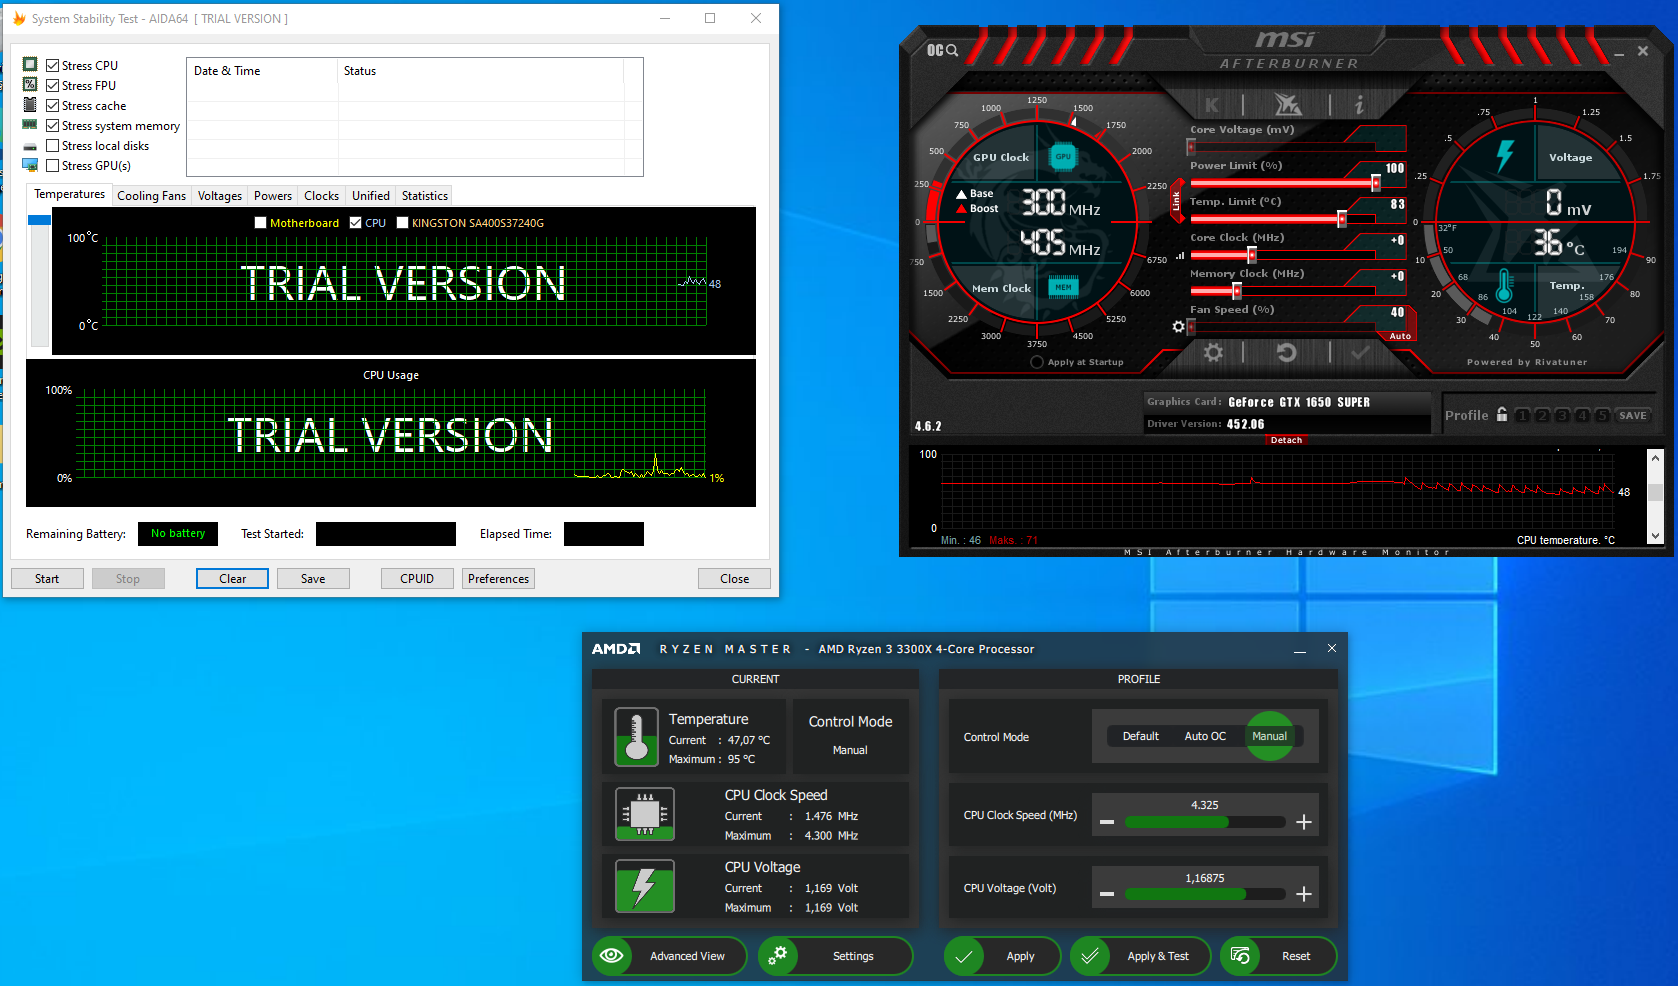Click the Afterburner profile SAVE button

[1632, 415]
